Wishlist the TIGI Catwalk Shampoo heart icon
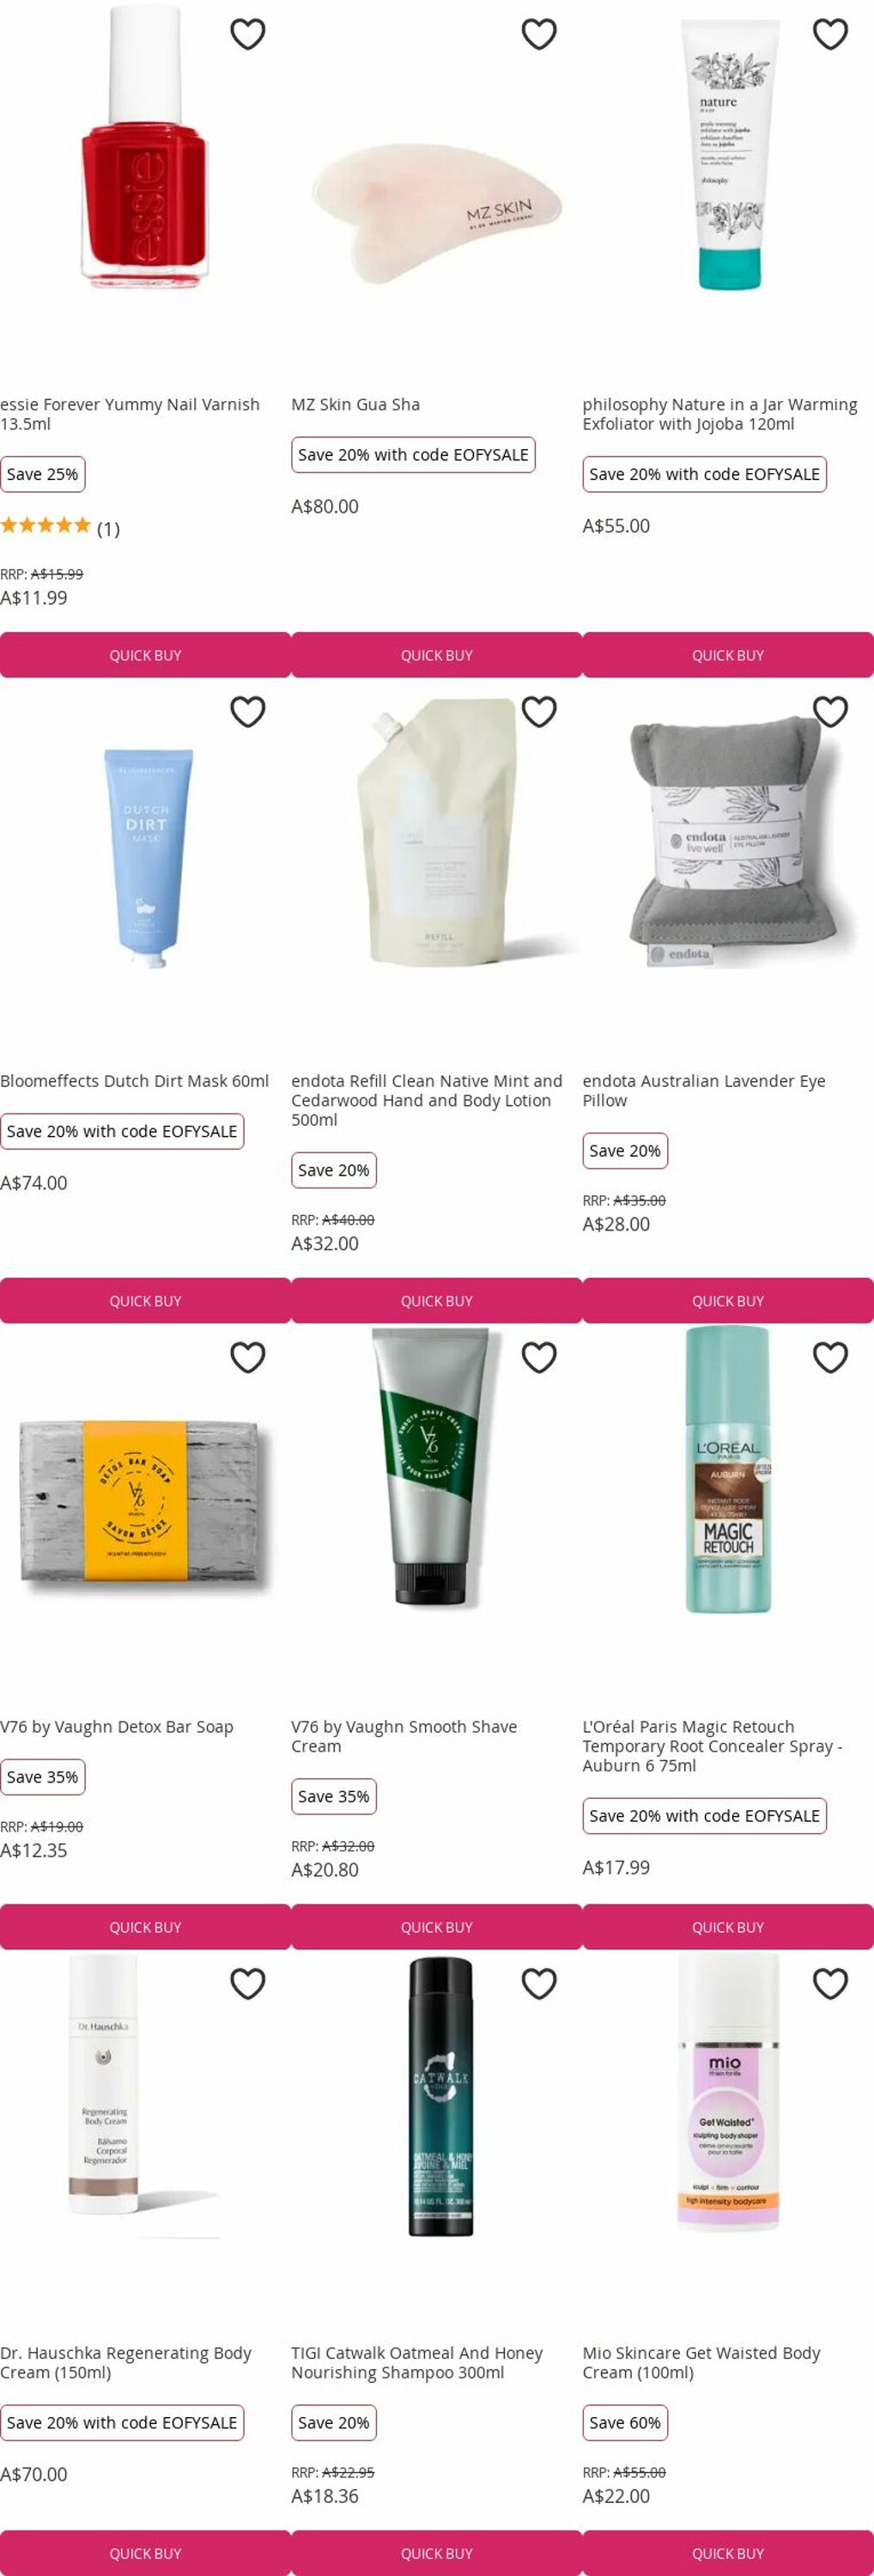The width and height of the screenshot is (874, 2576). click(539, 1983)
